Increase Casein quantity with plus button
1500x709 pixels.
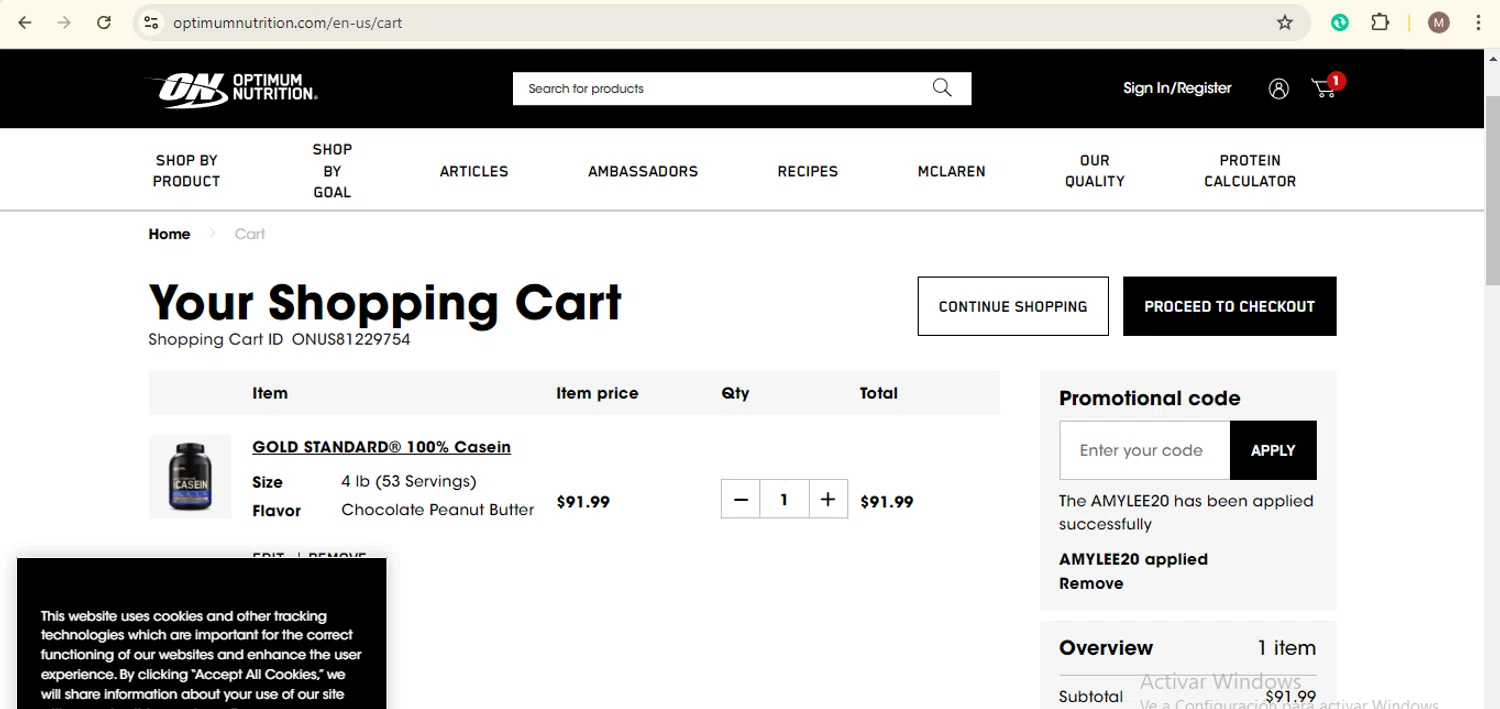(827, 499)
